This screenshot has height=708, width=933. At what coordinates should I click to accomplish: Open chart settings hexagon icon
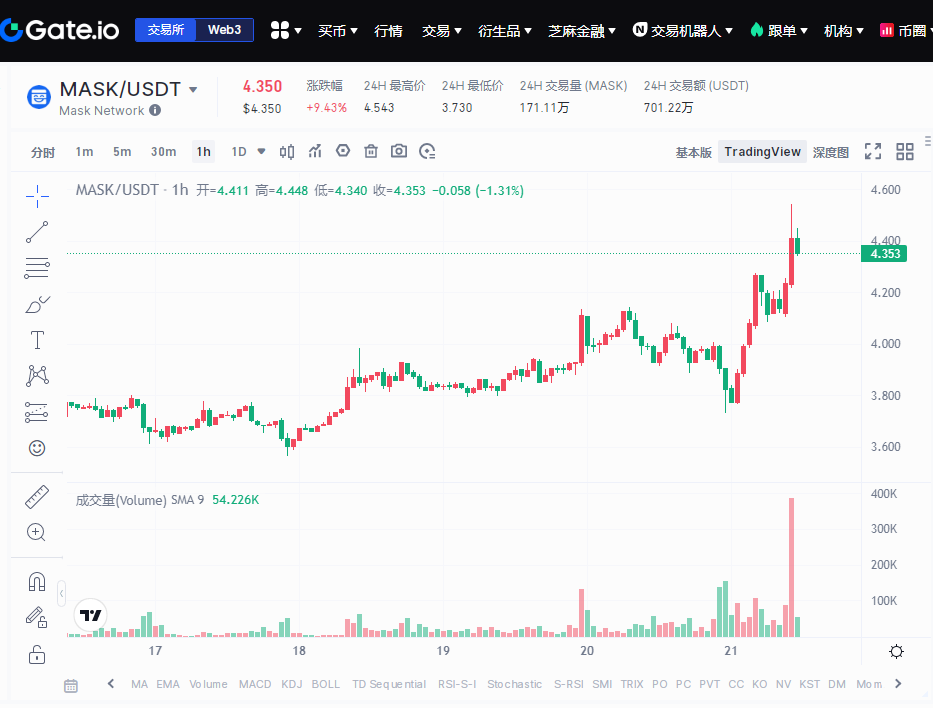[x=343, y=151]
